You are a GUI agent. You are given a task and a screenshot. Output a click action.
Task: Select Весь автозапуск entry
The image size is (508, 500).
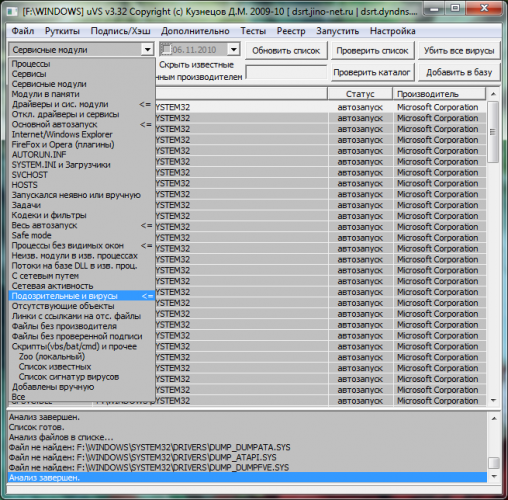pos(82,225)
